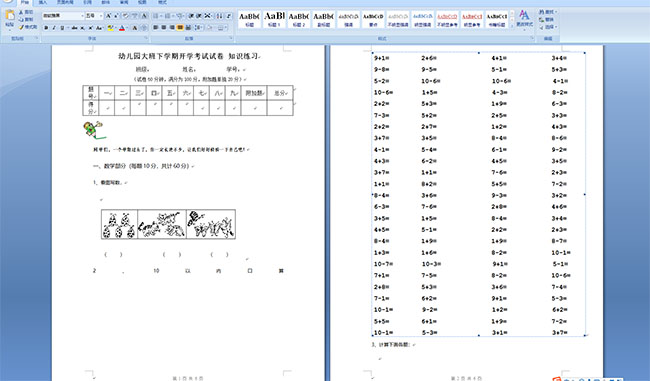This screenshot has height=381, width=650.
Task: Click the Change Styles icon
Action: tap(524, 16)
